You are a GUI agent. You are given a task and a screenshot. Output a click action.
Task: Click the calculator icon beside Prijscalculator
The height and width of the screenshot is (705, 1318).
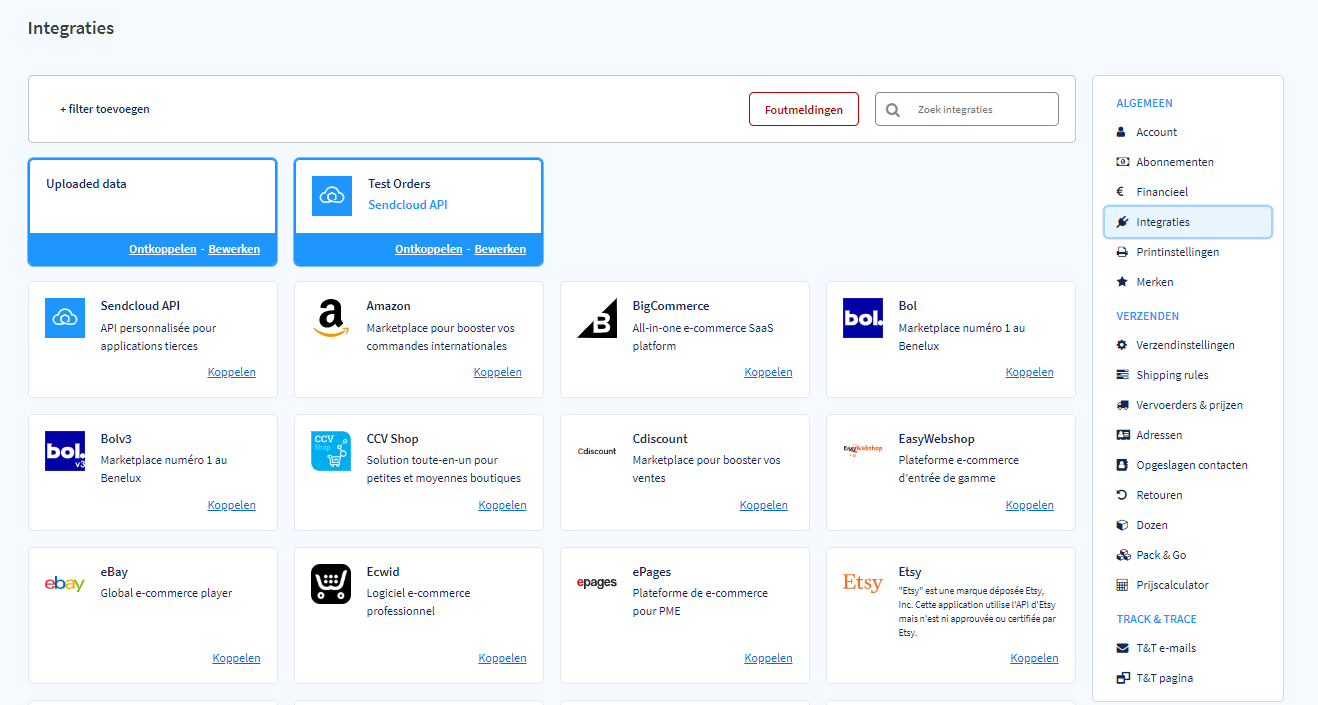pyautogui.click(x=1122, y=585)
